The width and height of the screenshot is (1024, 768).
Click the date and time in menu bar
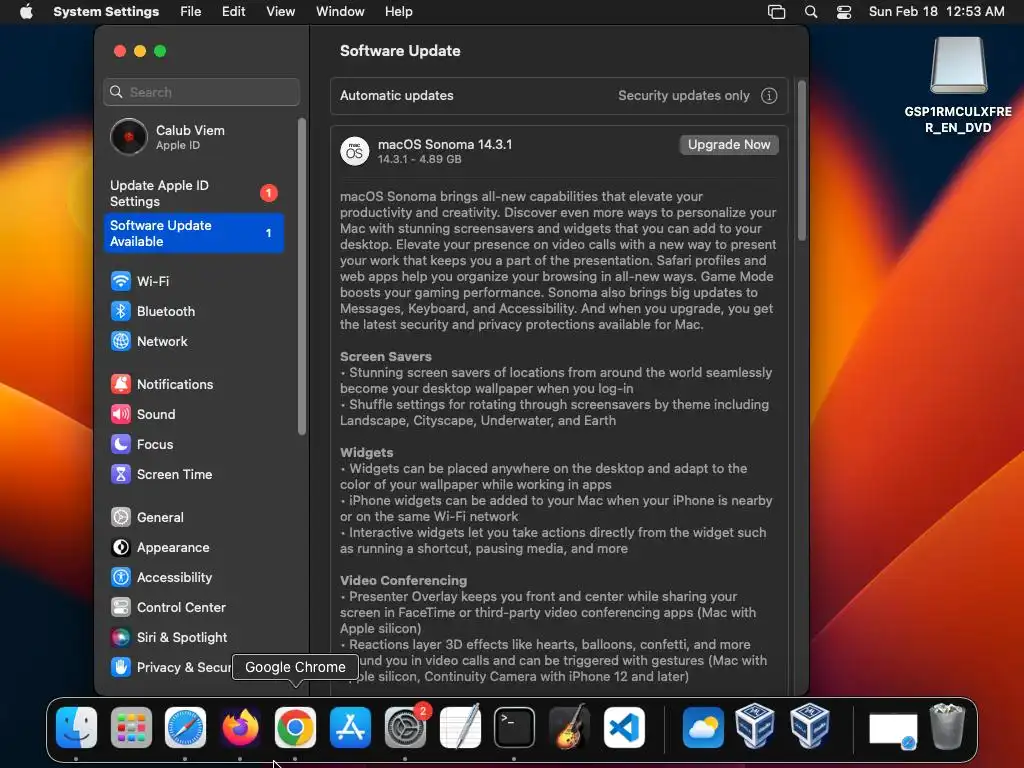point(936,12)
